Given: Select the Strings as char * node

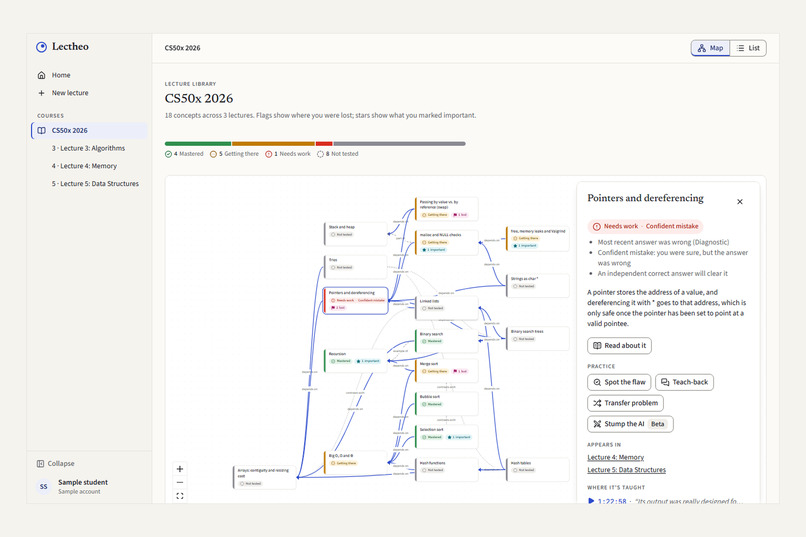Looking at the screenshot, I should pyautogui.click(x=538, y=286).
